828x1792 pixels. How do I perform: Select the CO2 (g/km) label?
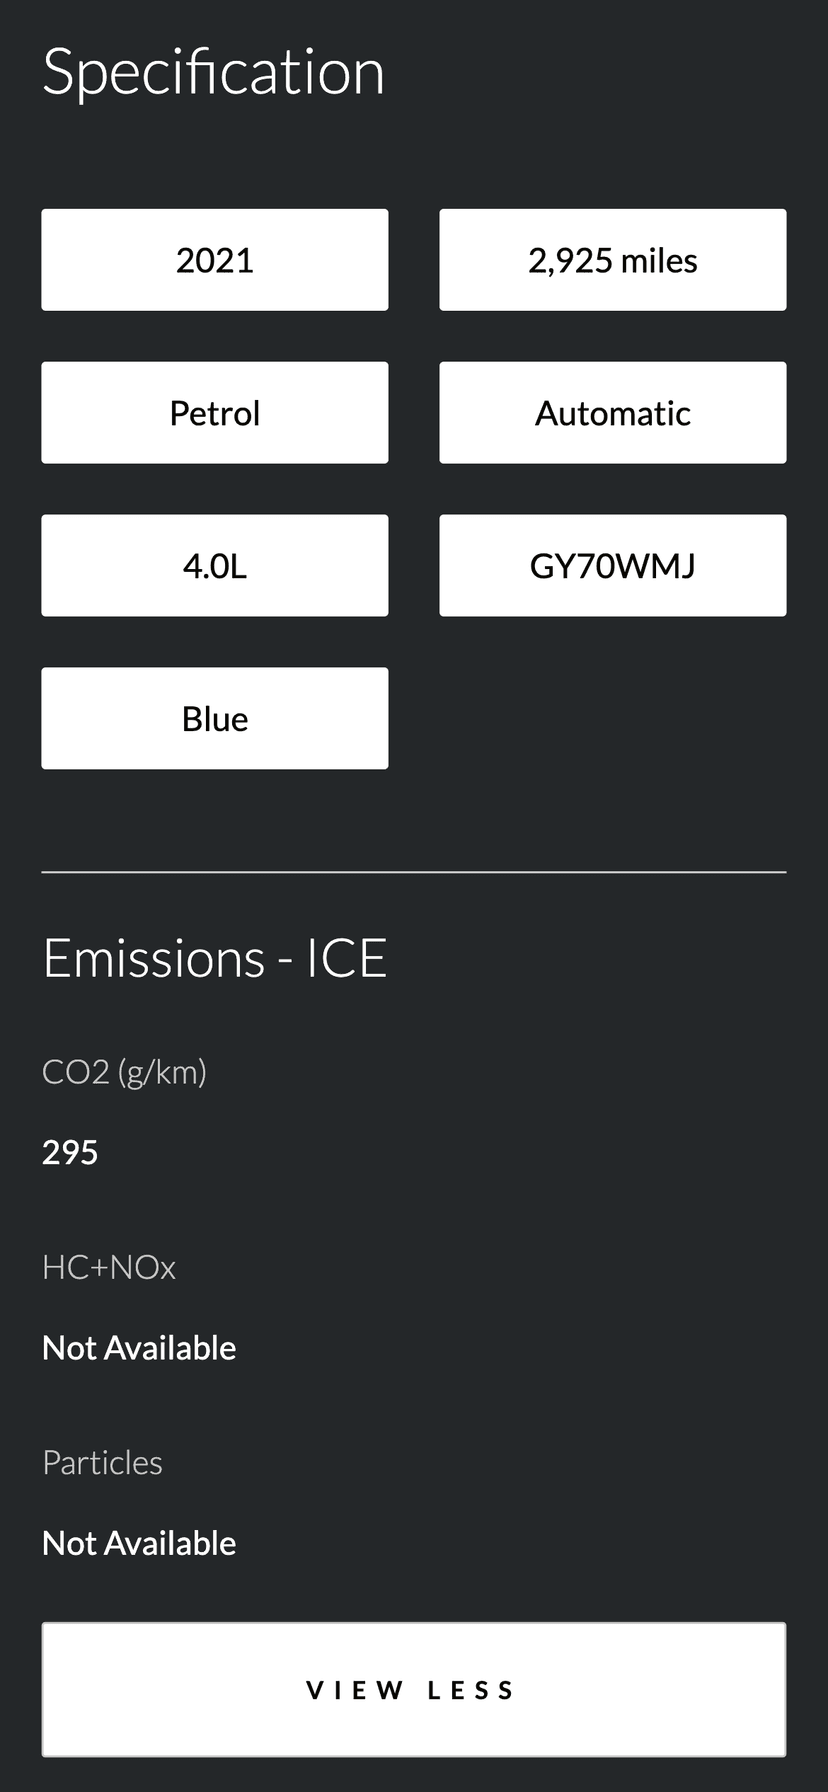pos(124,1070)
